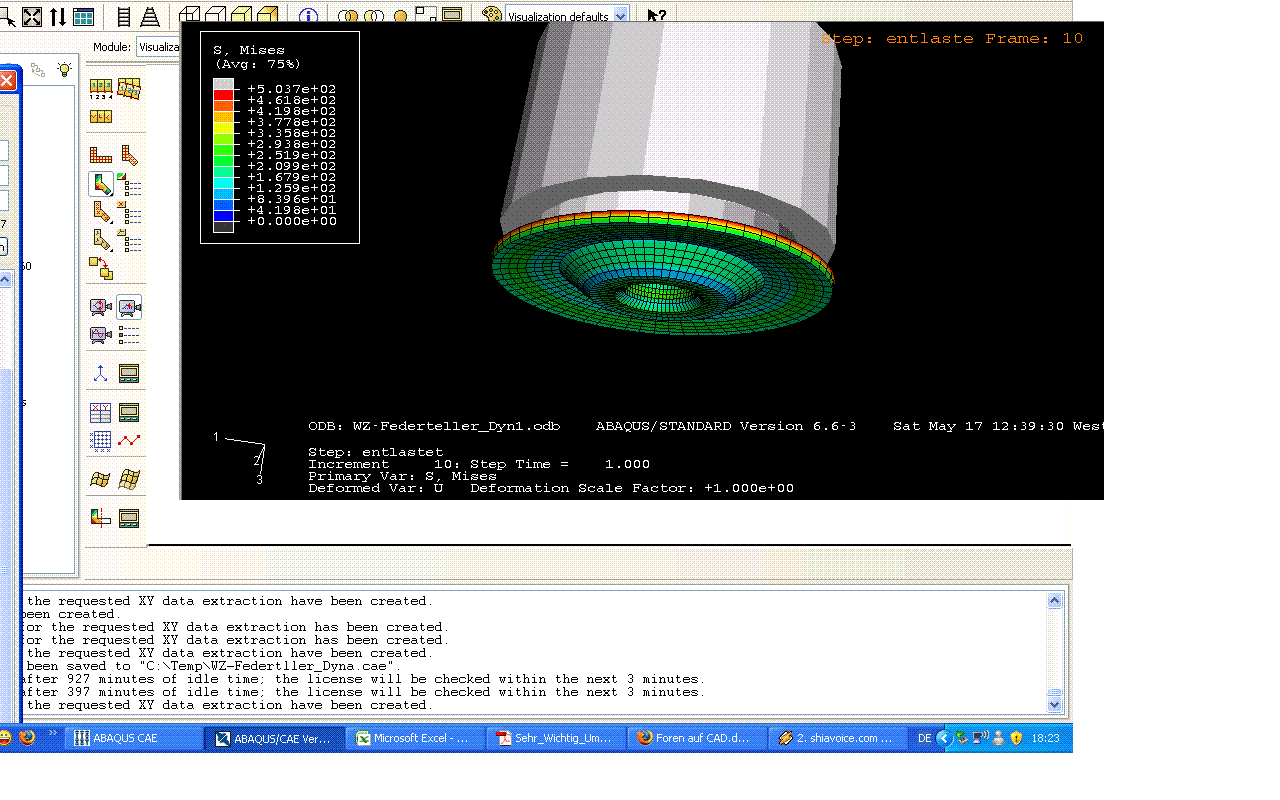The width and height of the screenshot is (1280, 800).
Task: Open animation options list icon
Action: pos(129,335)
